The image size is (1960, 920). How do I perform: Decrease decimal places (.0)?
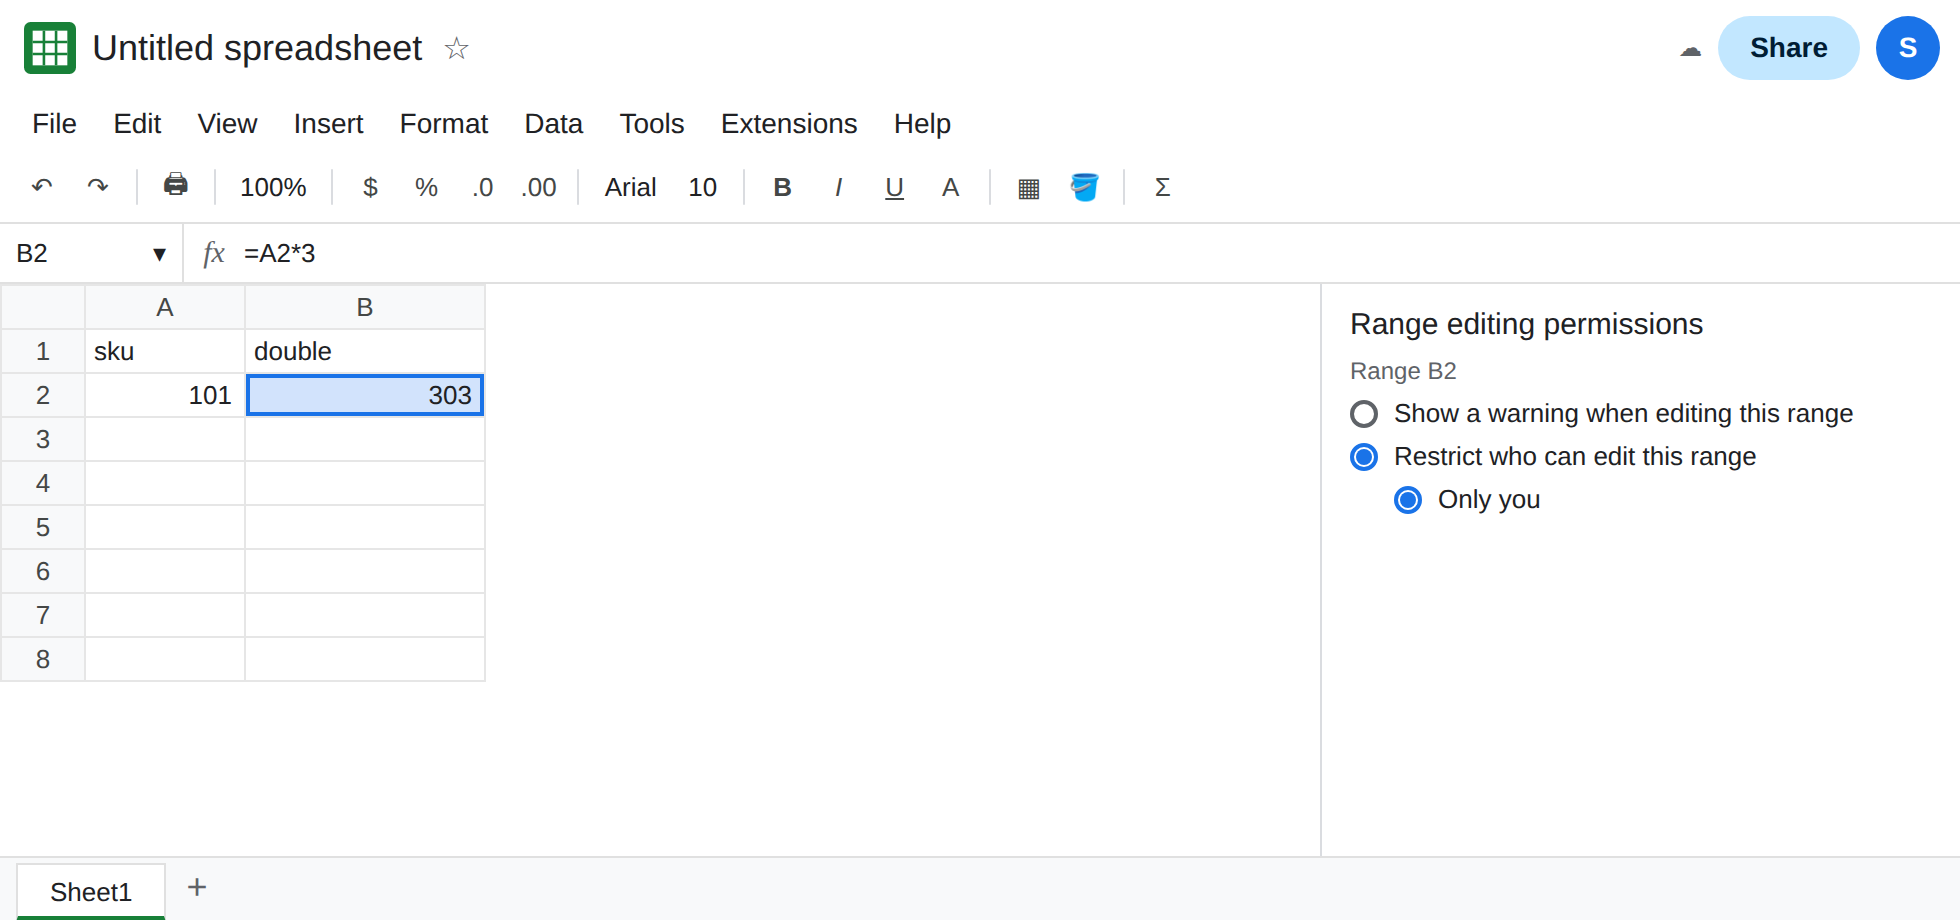click(x=482, y=187)
